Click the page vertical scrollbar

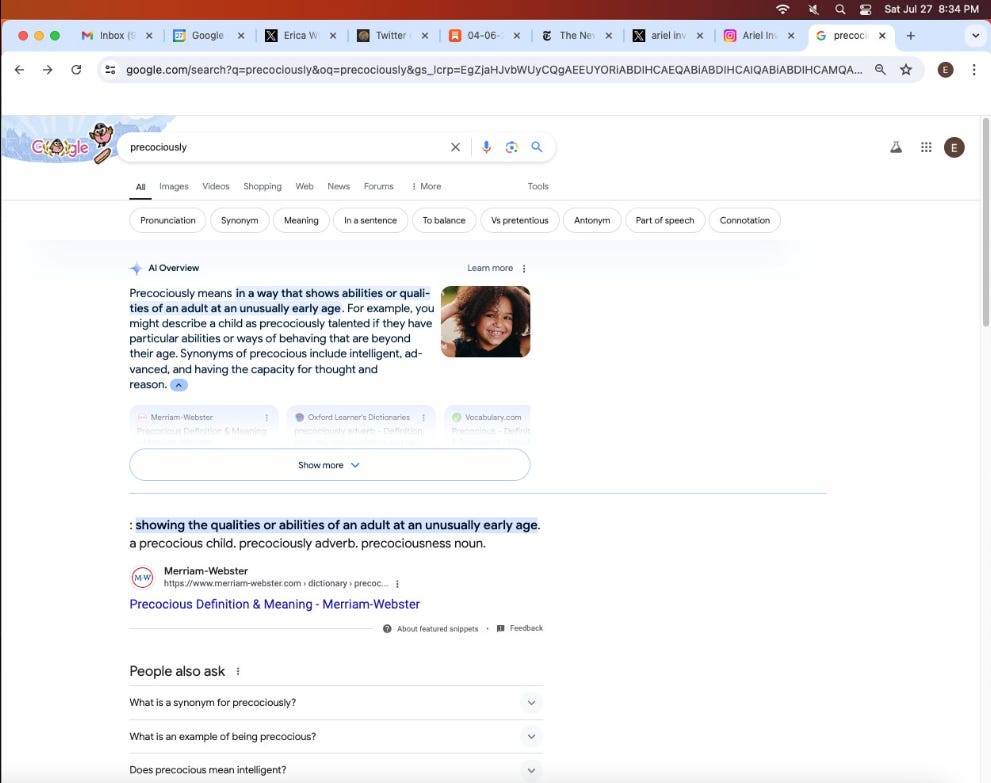(985, 221)
